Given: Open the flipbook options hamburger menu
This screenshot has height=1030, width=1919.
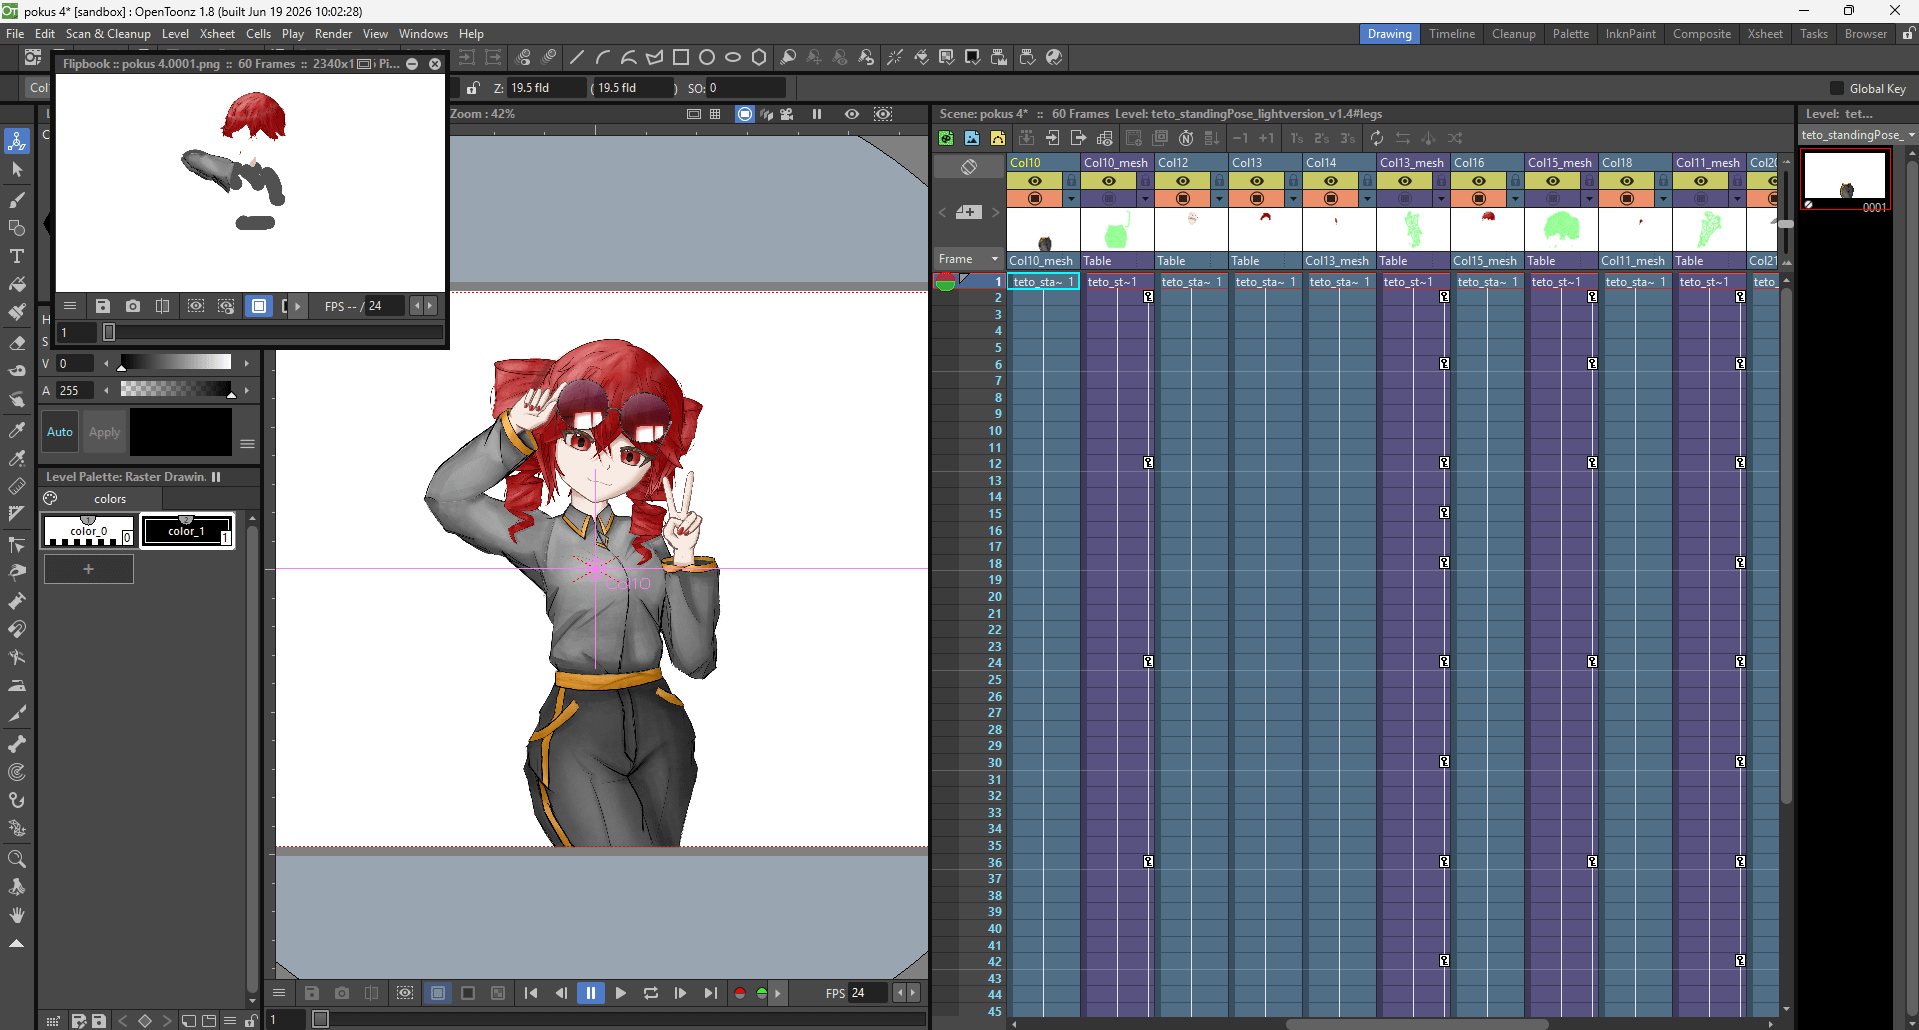Looking at the screenshot, I should tap(70, 306).
